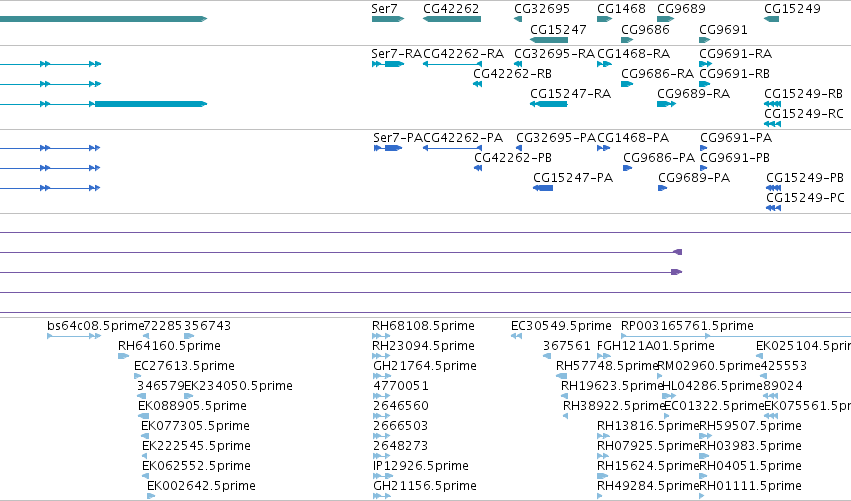
Task: Click the 'CG15249-PB' protein label
Action: coord(805,178)
